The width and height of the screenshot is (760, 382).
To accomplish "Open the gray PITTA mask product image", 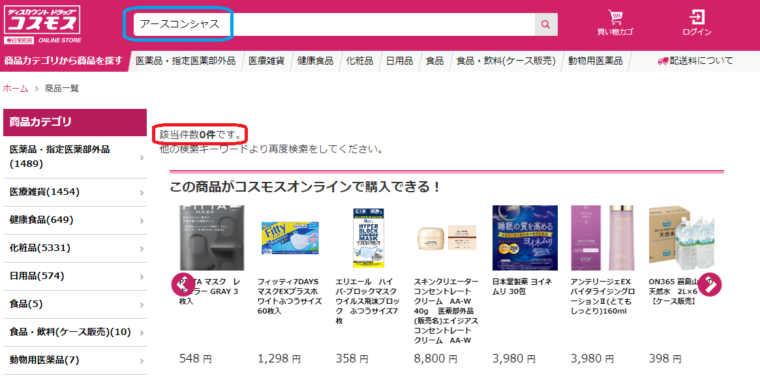I will coord(212,238).
